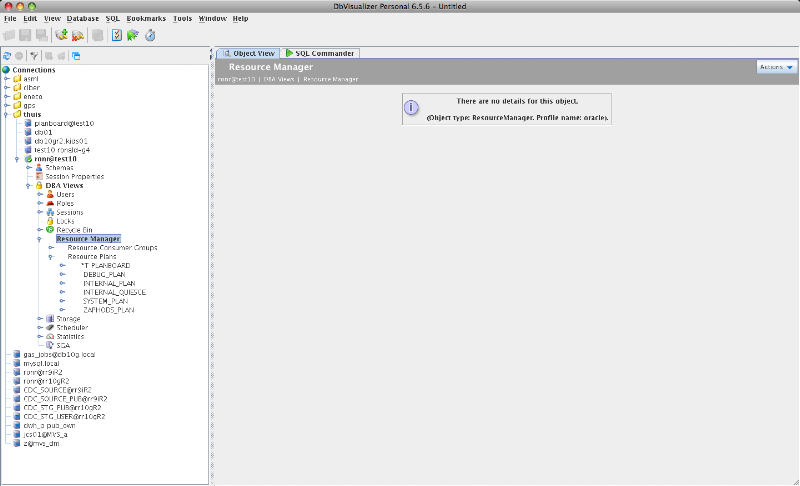Screen dimensions: 800x486
Task: Collapse the Resource Plans tree node
Action: 51,257
